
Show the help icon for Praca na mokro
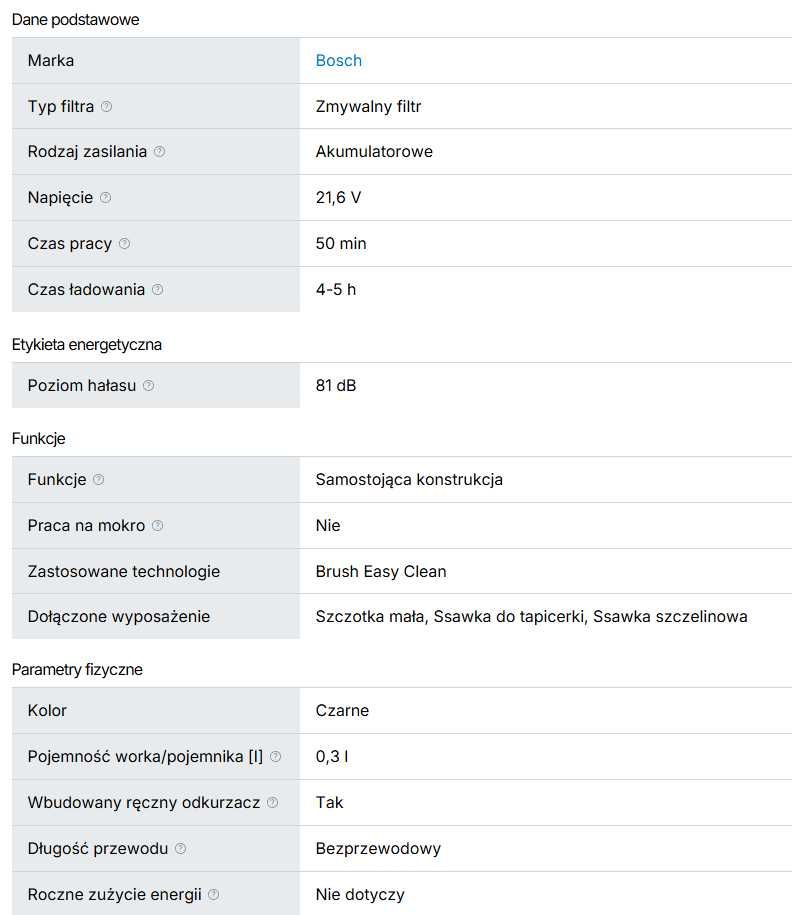158,525
